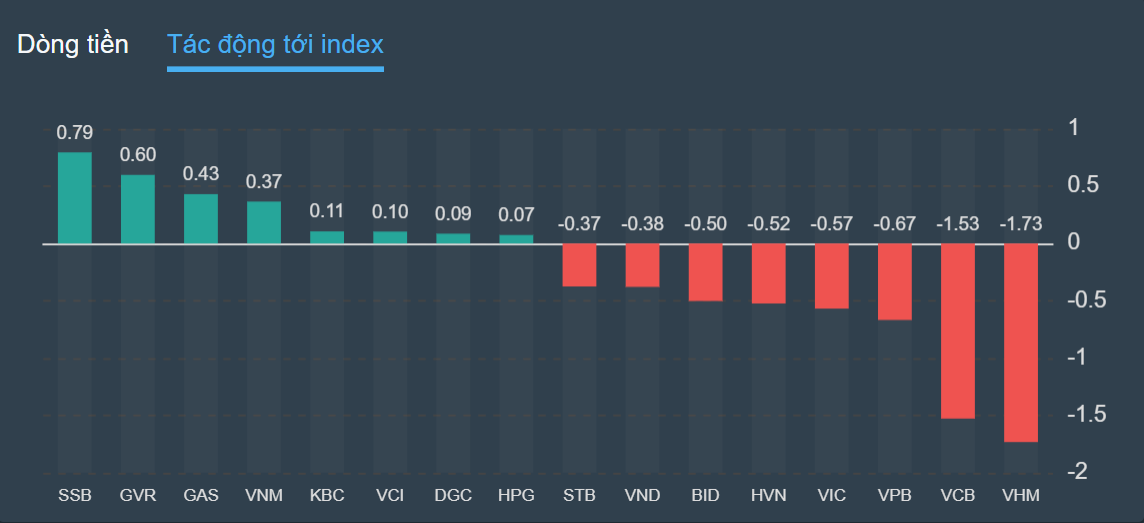This screenshot has height=523, width=1144.
Task: Click the red VIC bar
Action: point(832,276)
